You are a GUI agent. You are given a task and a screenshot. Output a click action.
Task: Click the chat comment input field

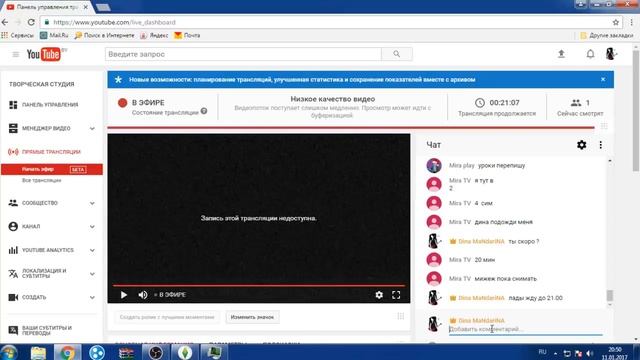[525, 329]
